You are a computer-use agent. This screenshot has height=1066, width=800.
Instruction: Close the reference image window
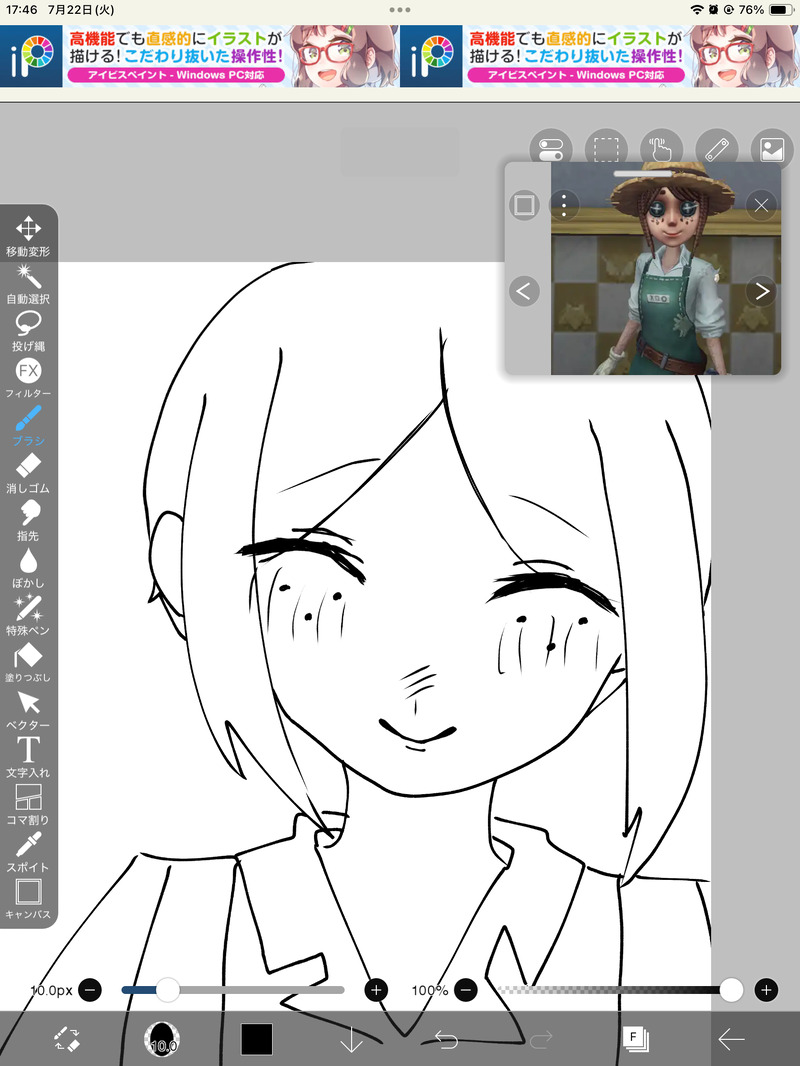761,205
